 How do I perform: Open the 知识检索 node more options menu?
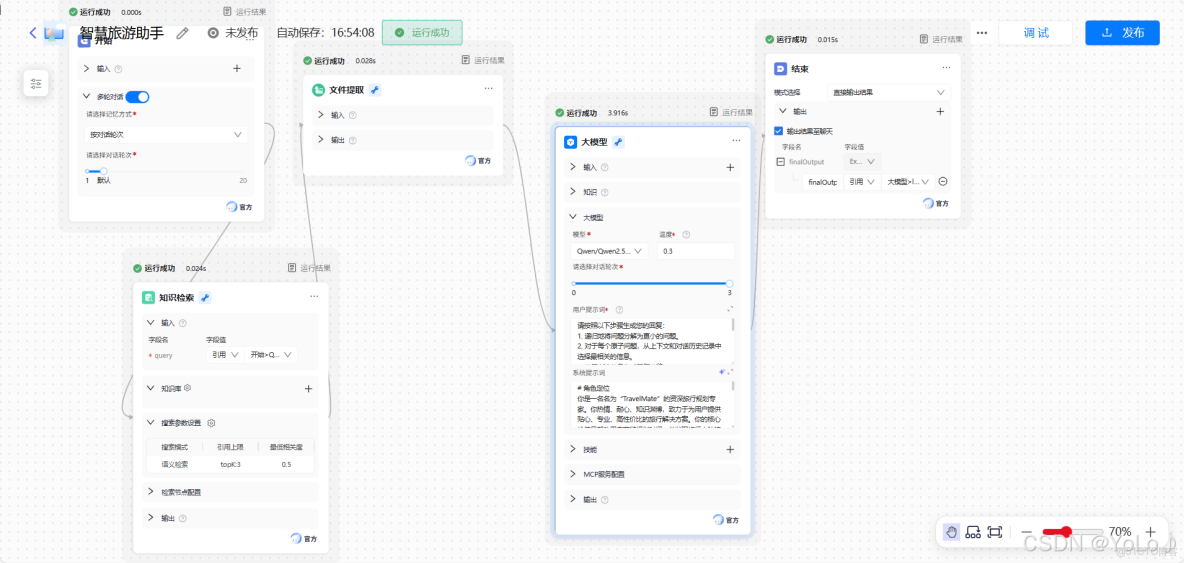(314, 297)
